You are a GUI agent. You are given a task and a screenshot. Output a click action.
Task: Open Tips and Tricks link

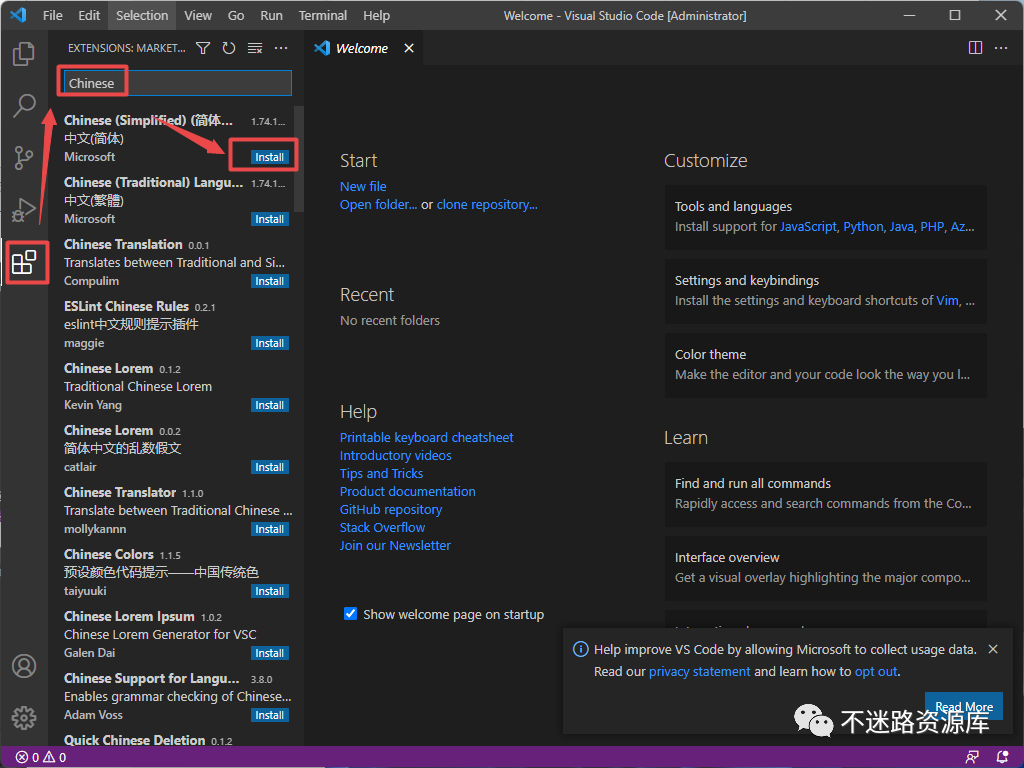381,473
